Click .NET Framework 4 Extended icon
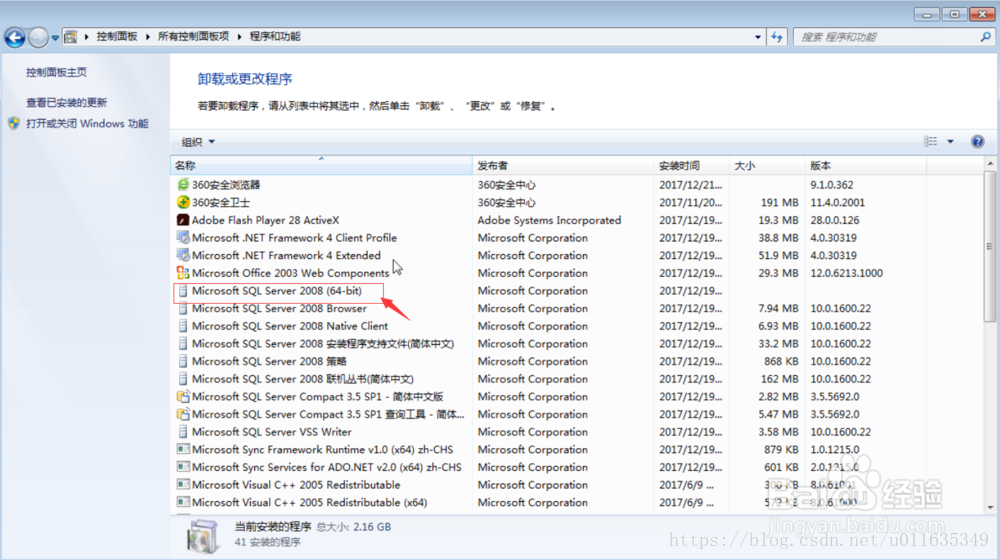The height and width of the screenshot is (560, 1000). click(183, 255)
